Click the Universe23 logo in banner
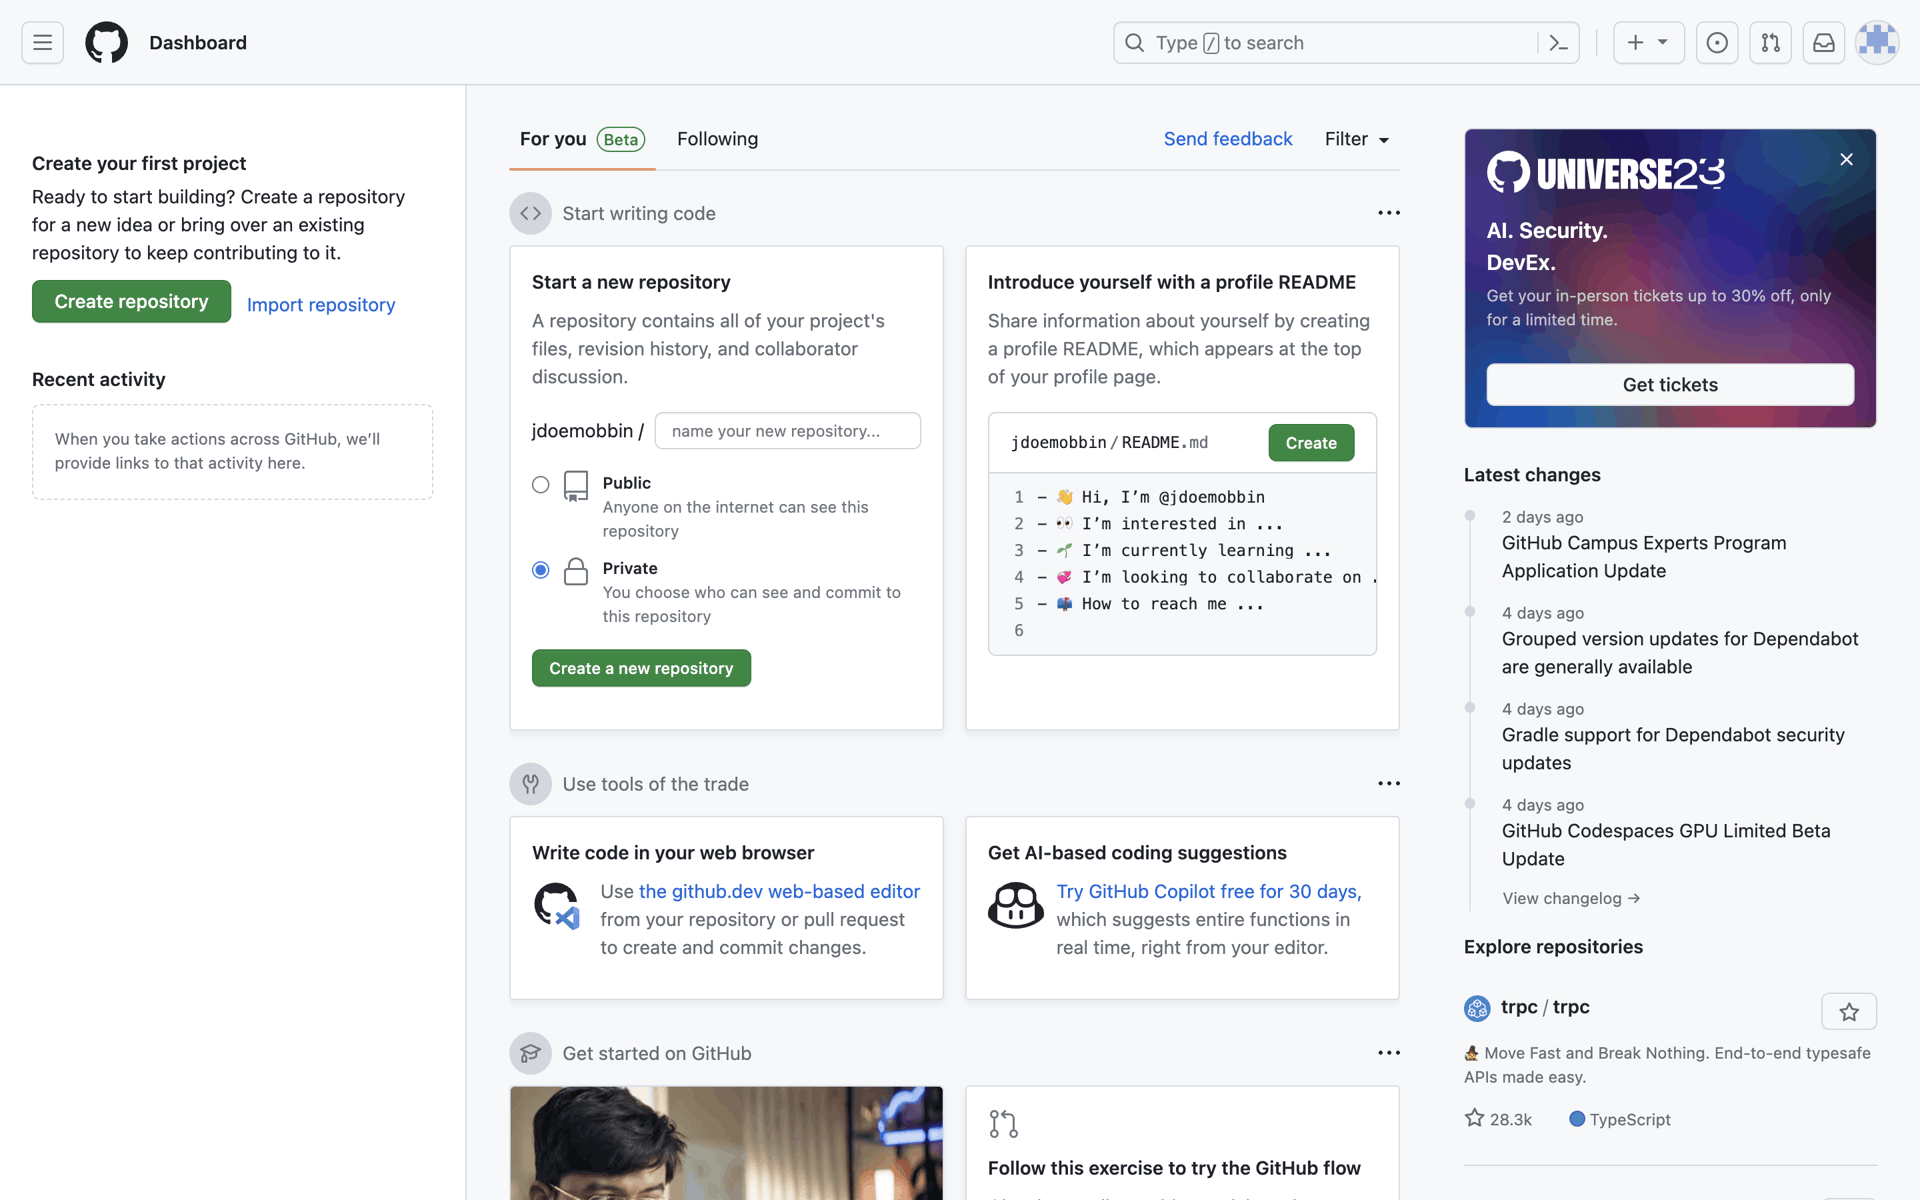The image size is (1920, 1200). pos(1606,173)
